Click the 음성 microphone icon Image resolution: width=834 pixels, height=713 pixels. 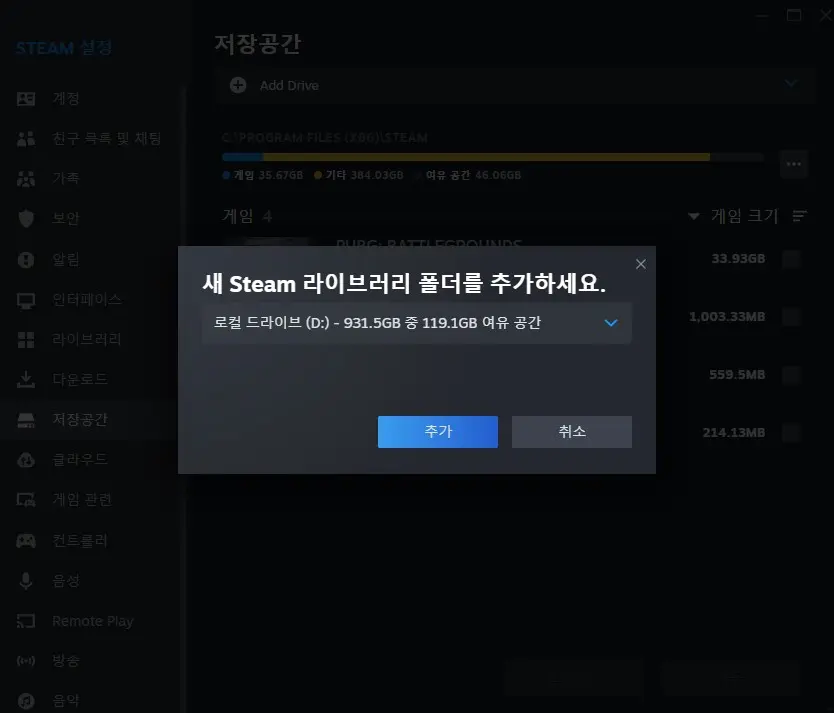28,580
